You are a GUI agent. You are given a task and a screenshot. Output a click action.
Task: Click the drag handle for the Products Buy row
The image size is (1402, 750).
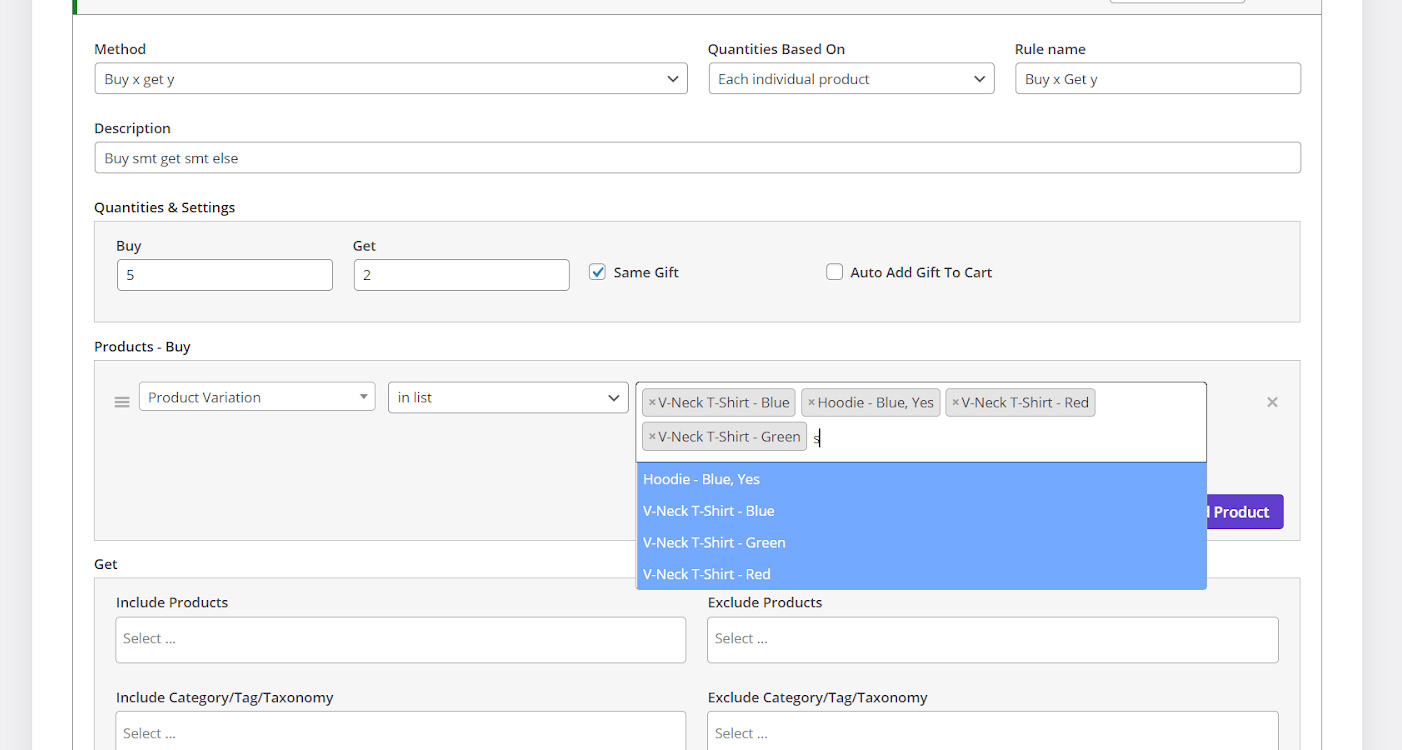tap(122, 402)
